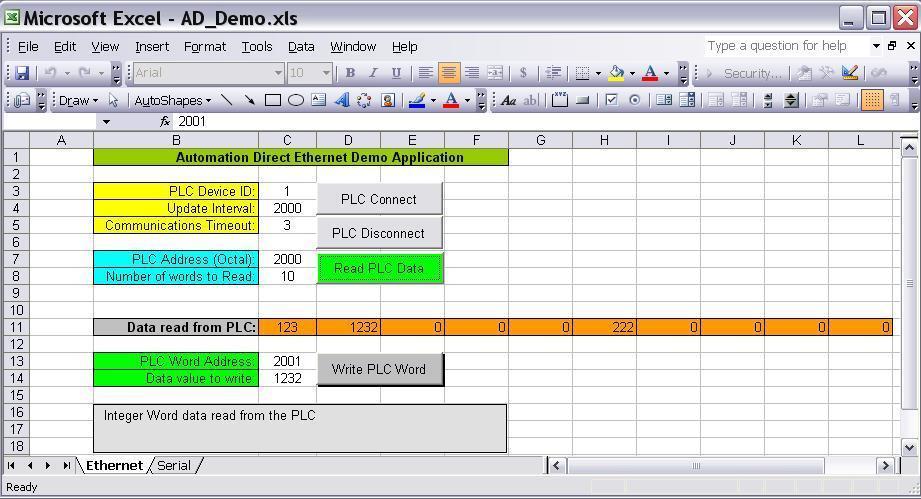Viewport: 921px width, 499px height.
Task: Select the Oval shape tool
Action: coord(295,100)
